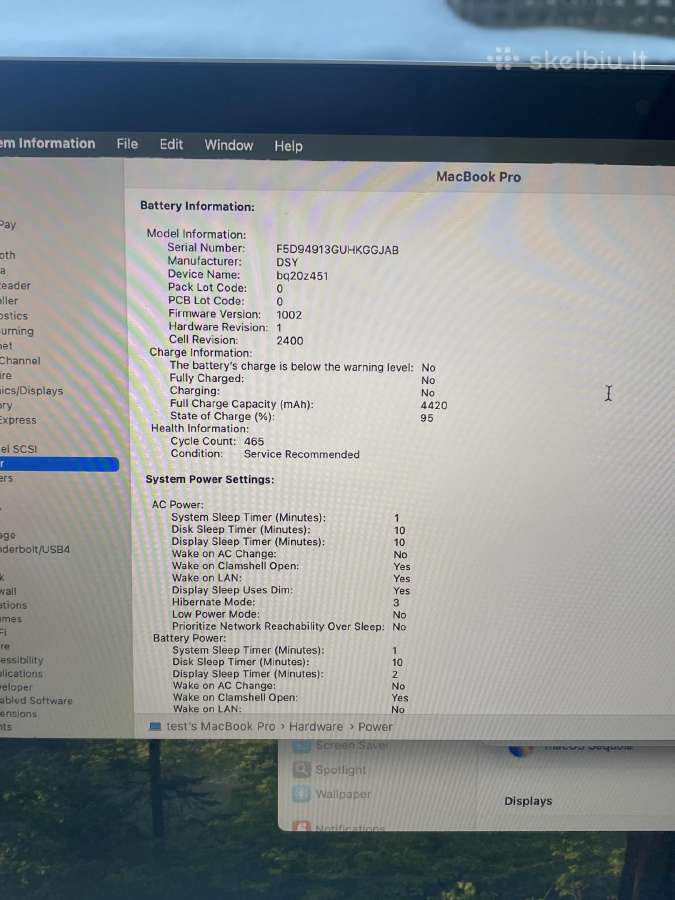This screenshot has width=675, height=900.
Task: Click the Charge Information label
Action: [x=200, y=352]
